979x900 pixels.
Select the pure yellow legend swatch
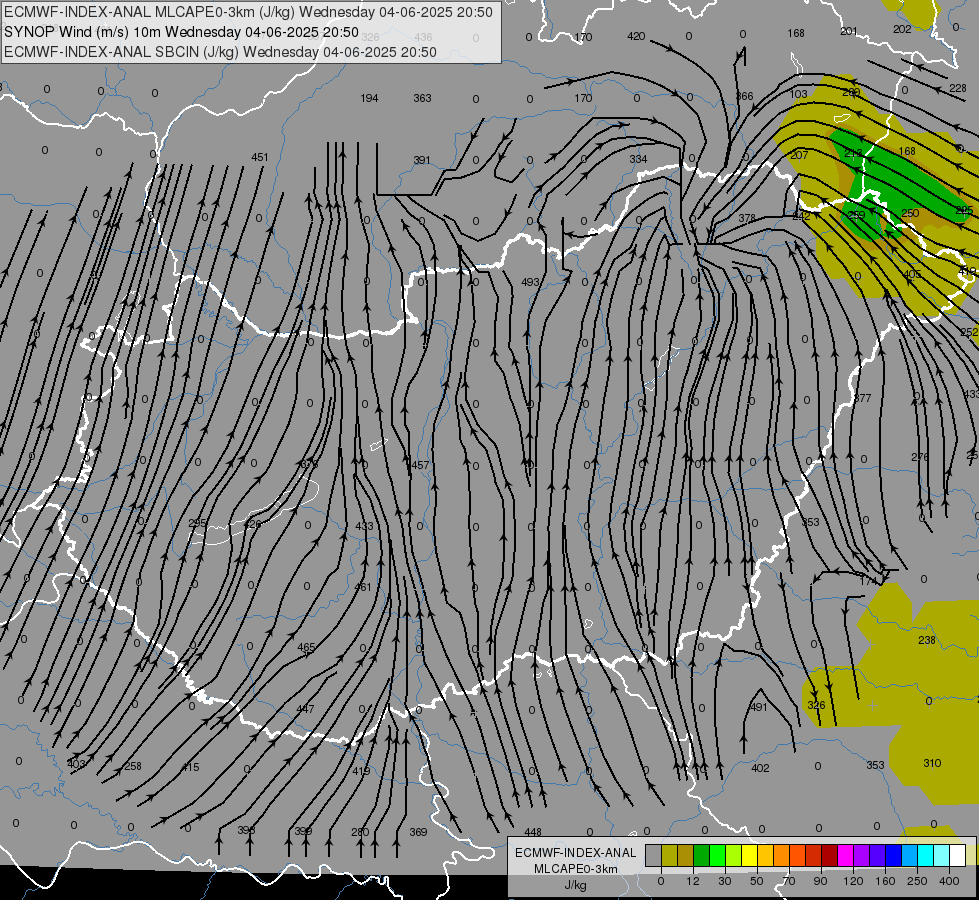(x=749, y=855)
